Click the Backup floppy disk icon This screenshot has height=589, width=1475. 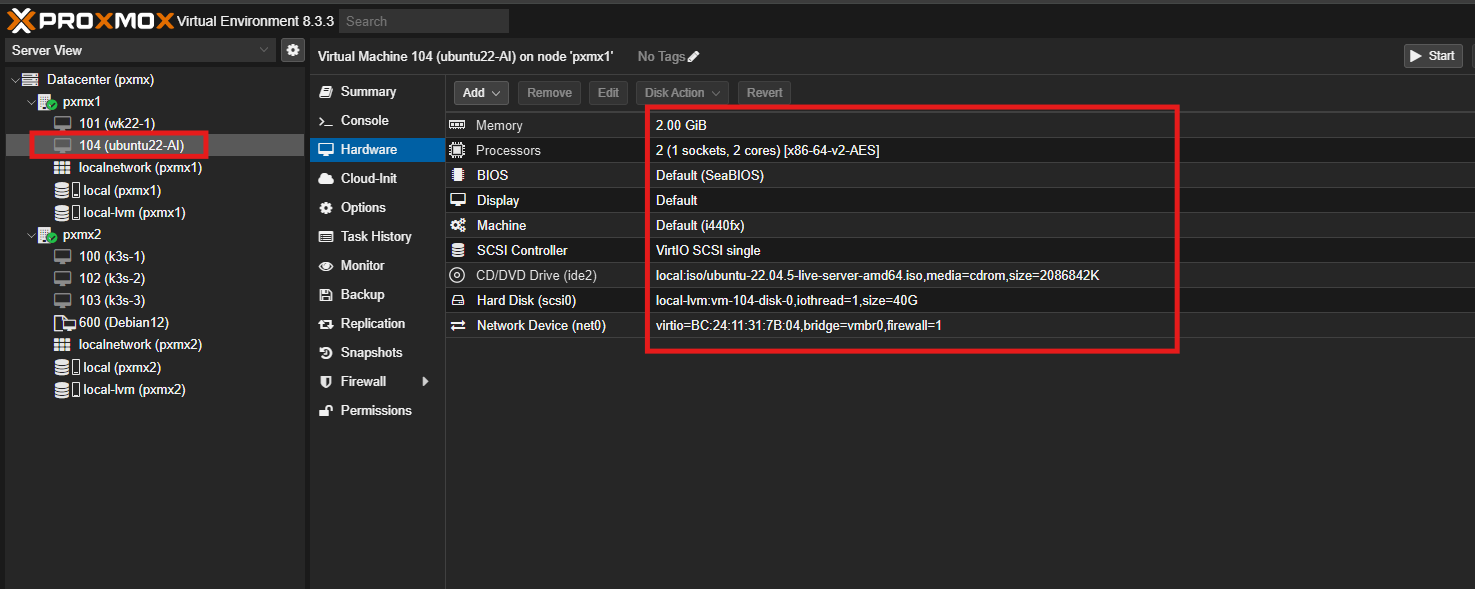tap(325, 295)
